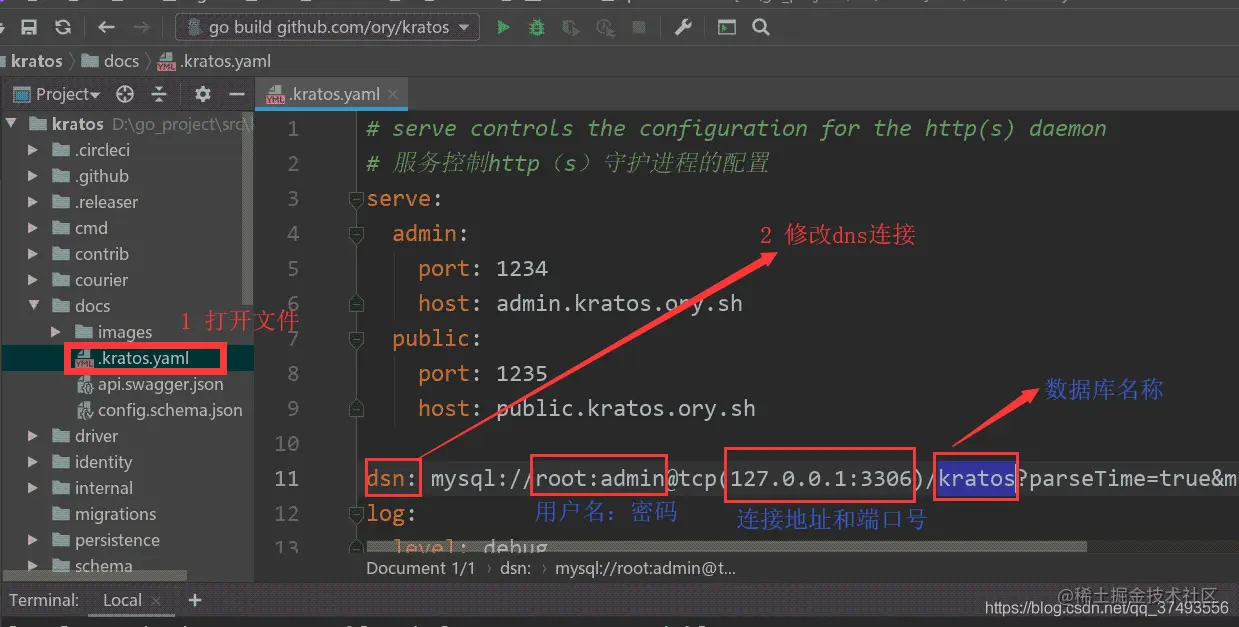Select config.schema.json in project tree

(159, 410)
